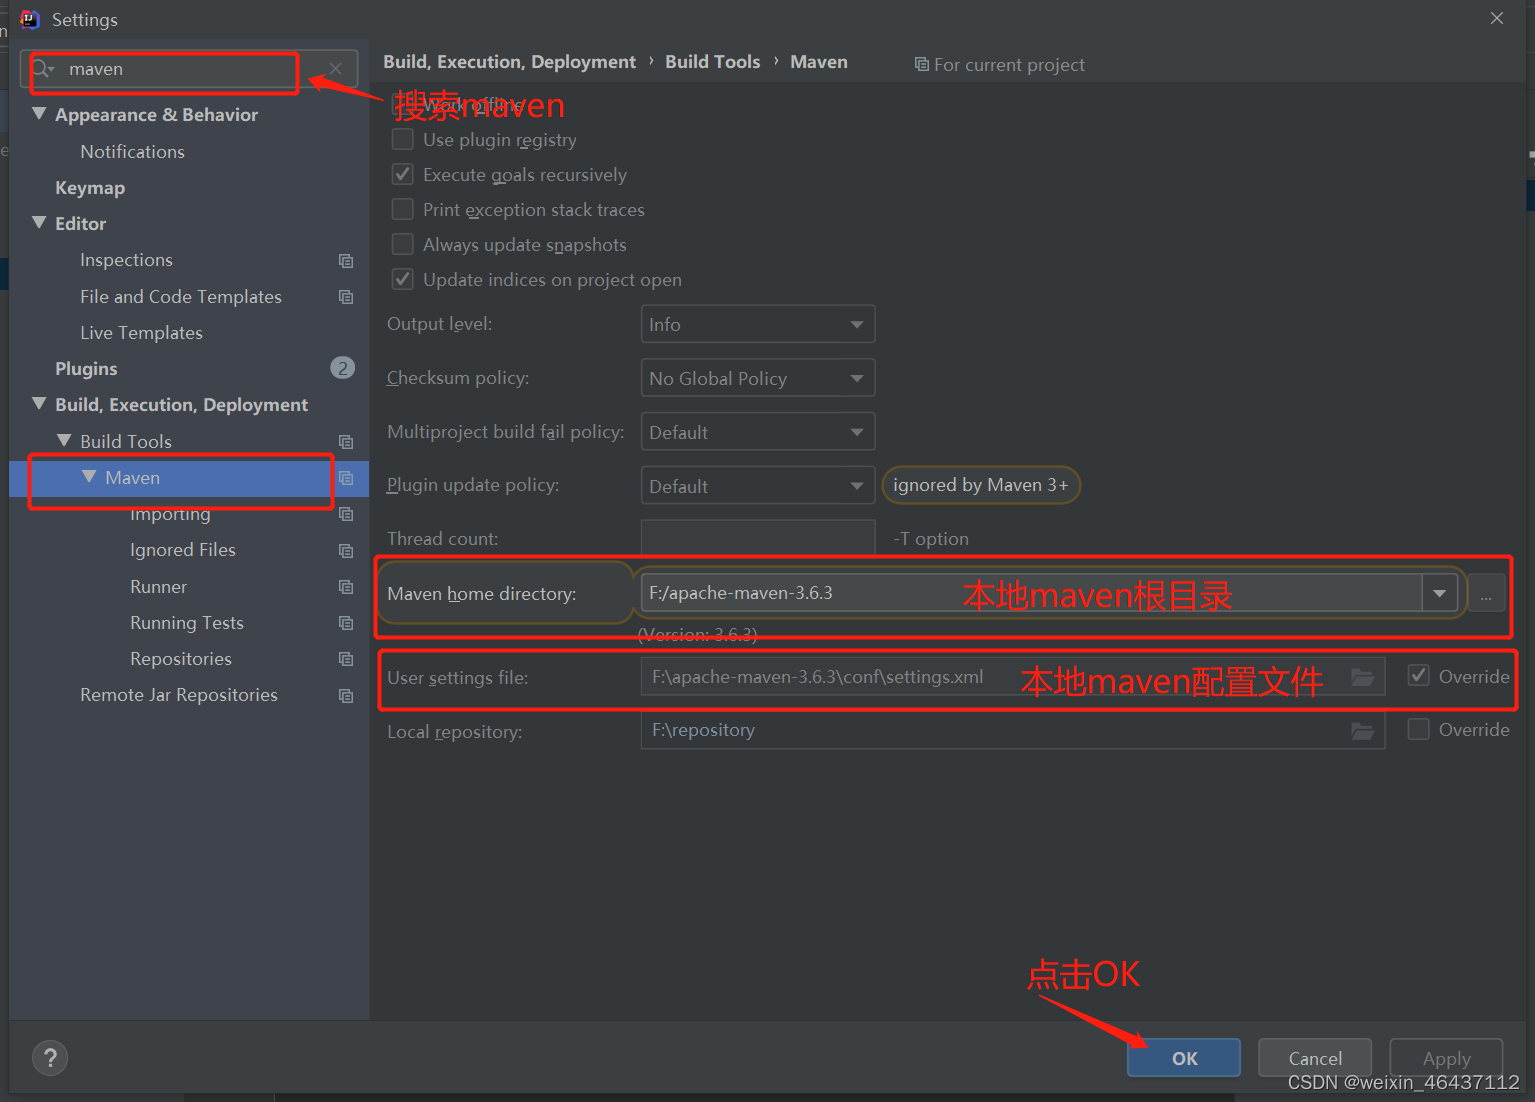Open Maven home directory dropdown arrow
1535x1102 pixels.
1439,593
